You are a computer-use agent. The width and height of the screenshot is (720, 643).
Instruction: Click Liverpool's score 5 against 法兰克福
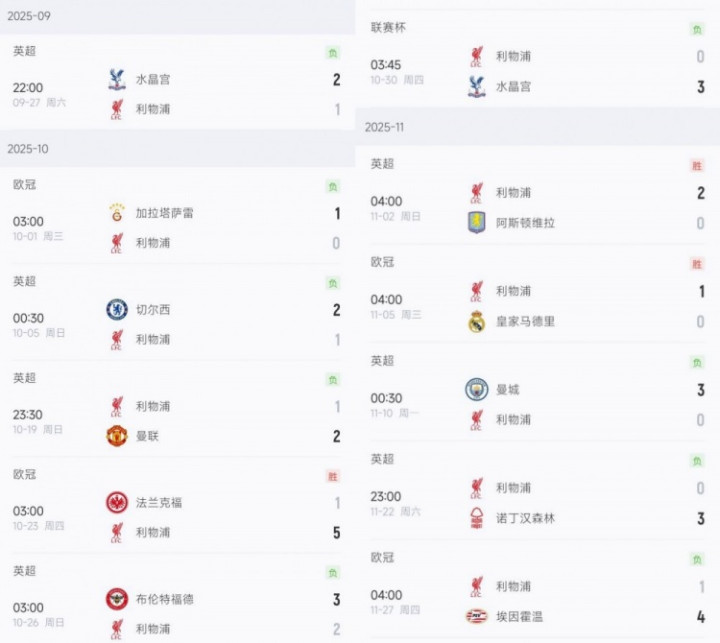click(336, 533)
